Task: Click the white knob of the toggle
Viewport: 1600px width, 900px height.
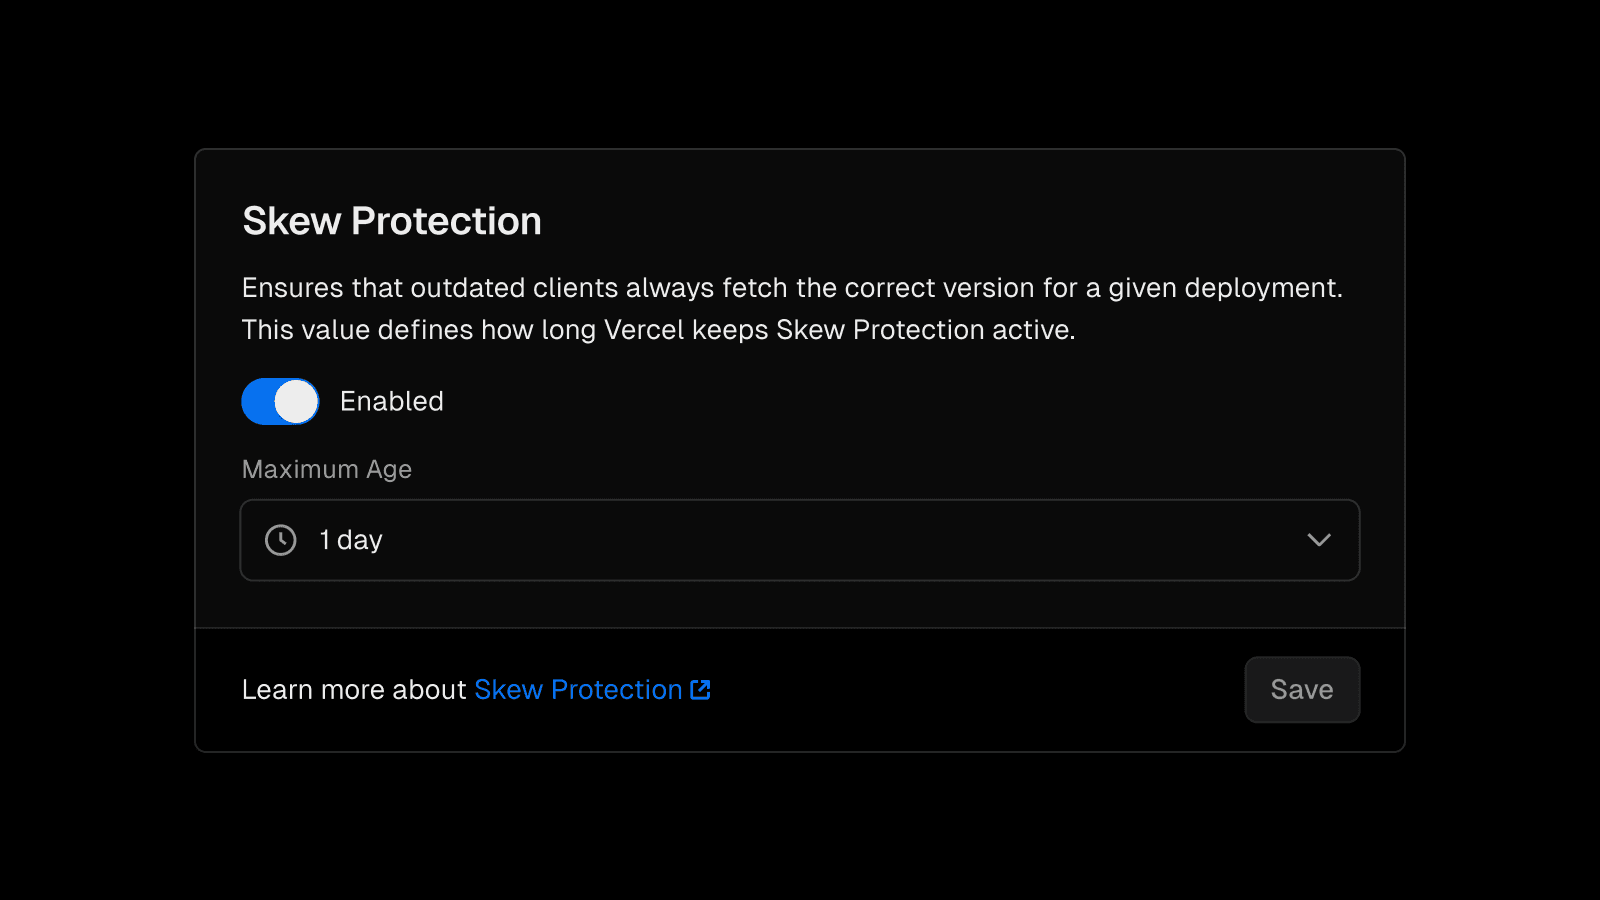Action: [x=296, y=402]
